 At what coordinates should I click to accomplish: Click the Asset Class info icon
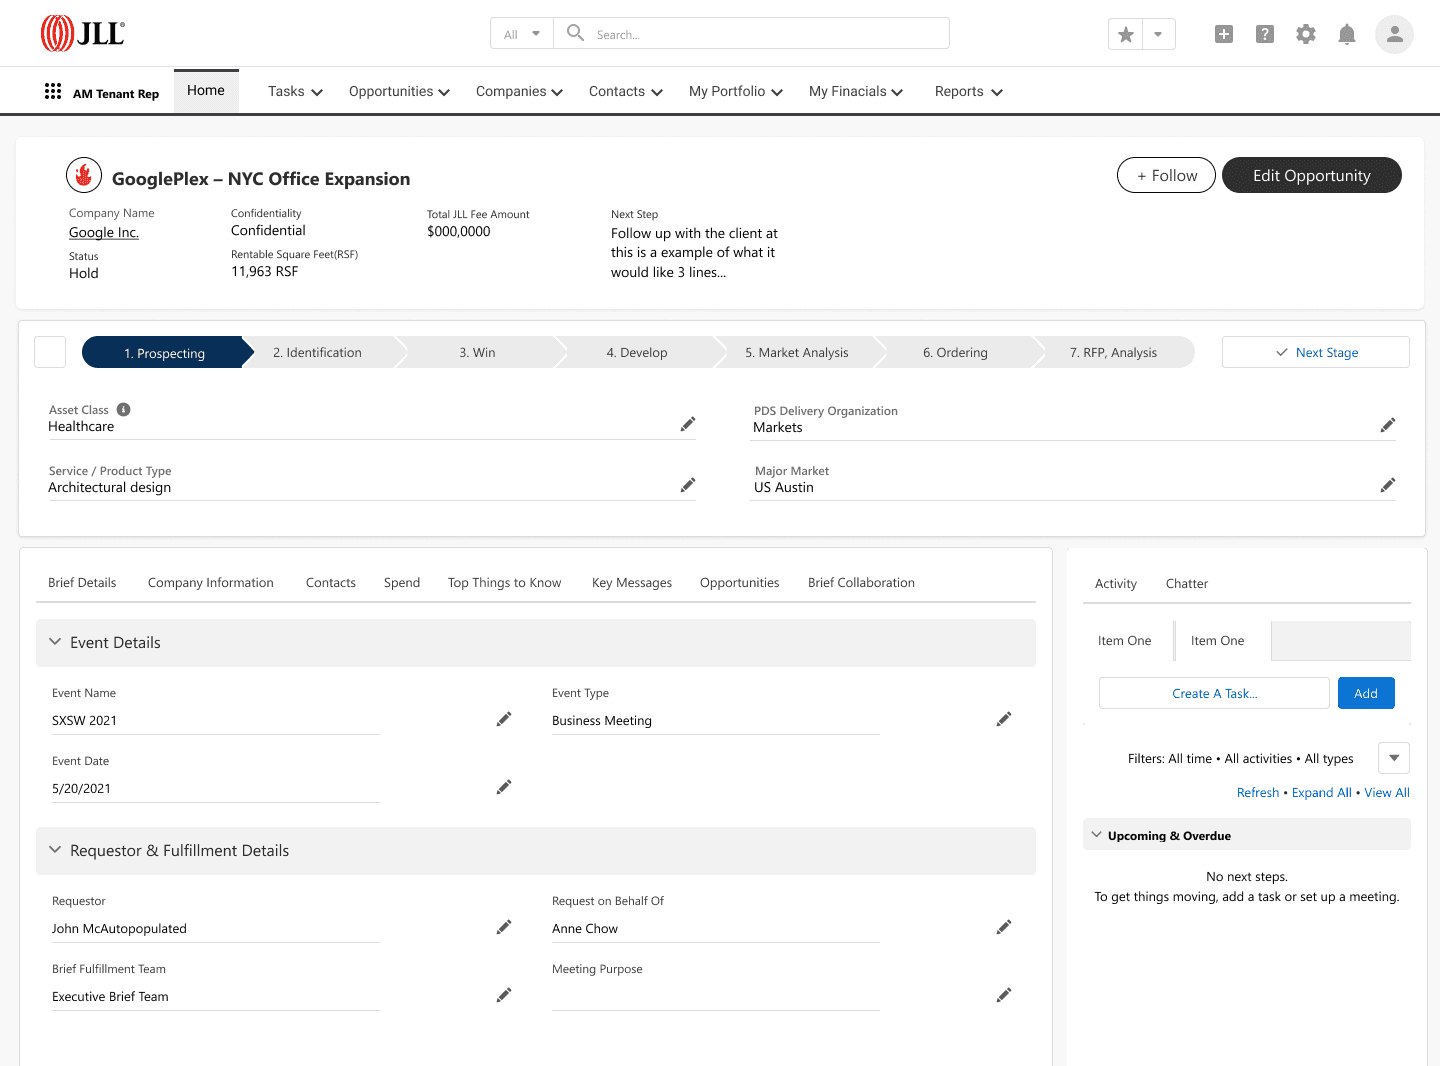[124, 409]
